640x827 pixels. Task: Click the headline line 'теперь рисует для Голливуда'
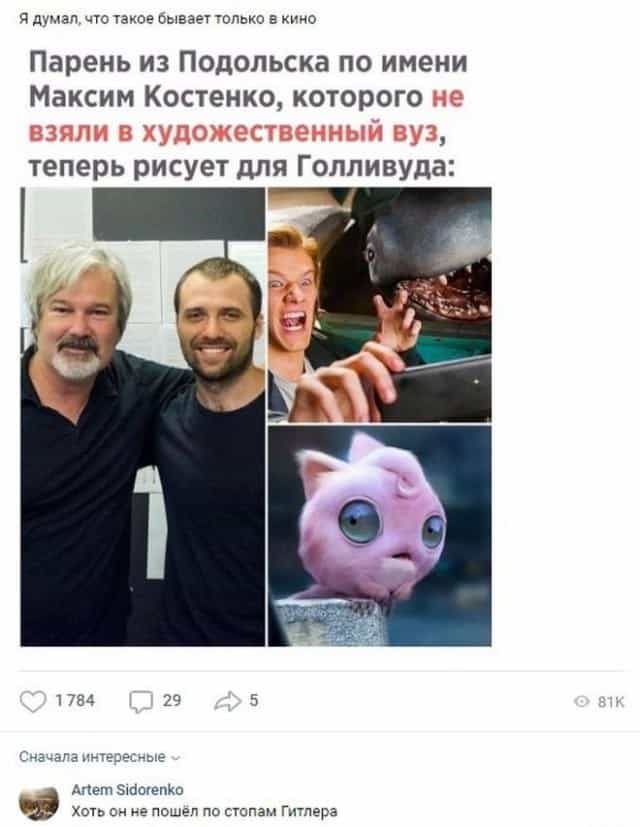241,167
